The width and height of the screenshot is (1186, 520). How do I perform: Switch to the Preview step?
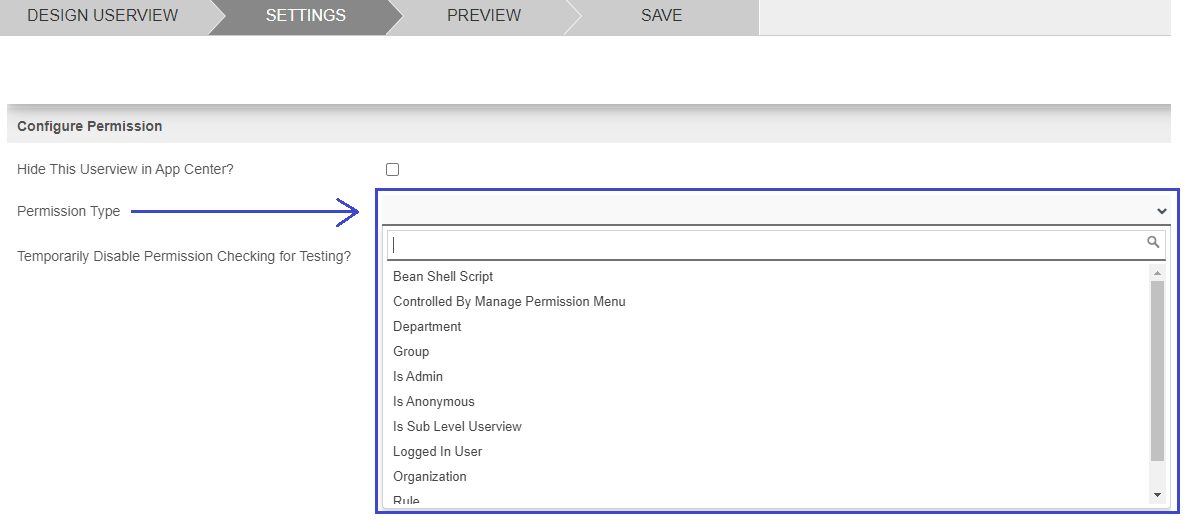(483, 16)
